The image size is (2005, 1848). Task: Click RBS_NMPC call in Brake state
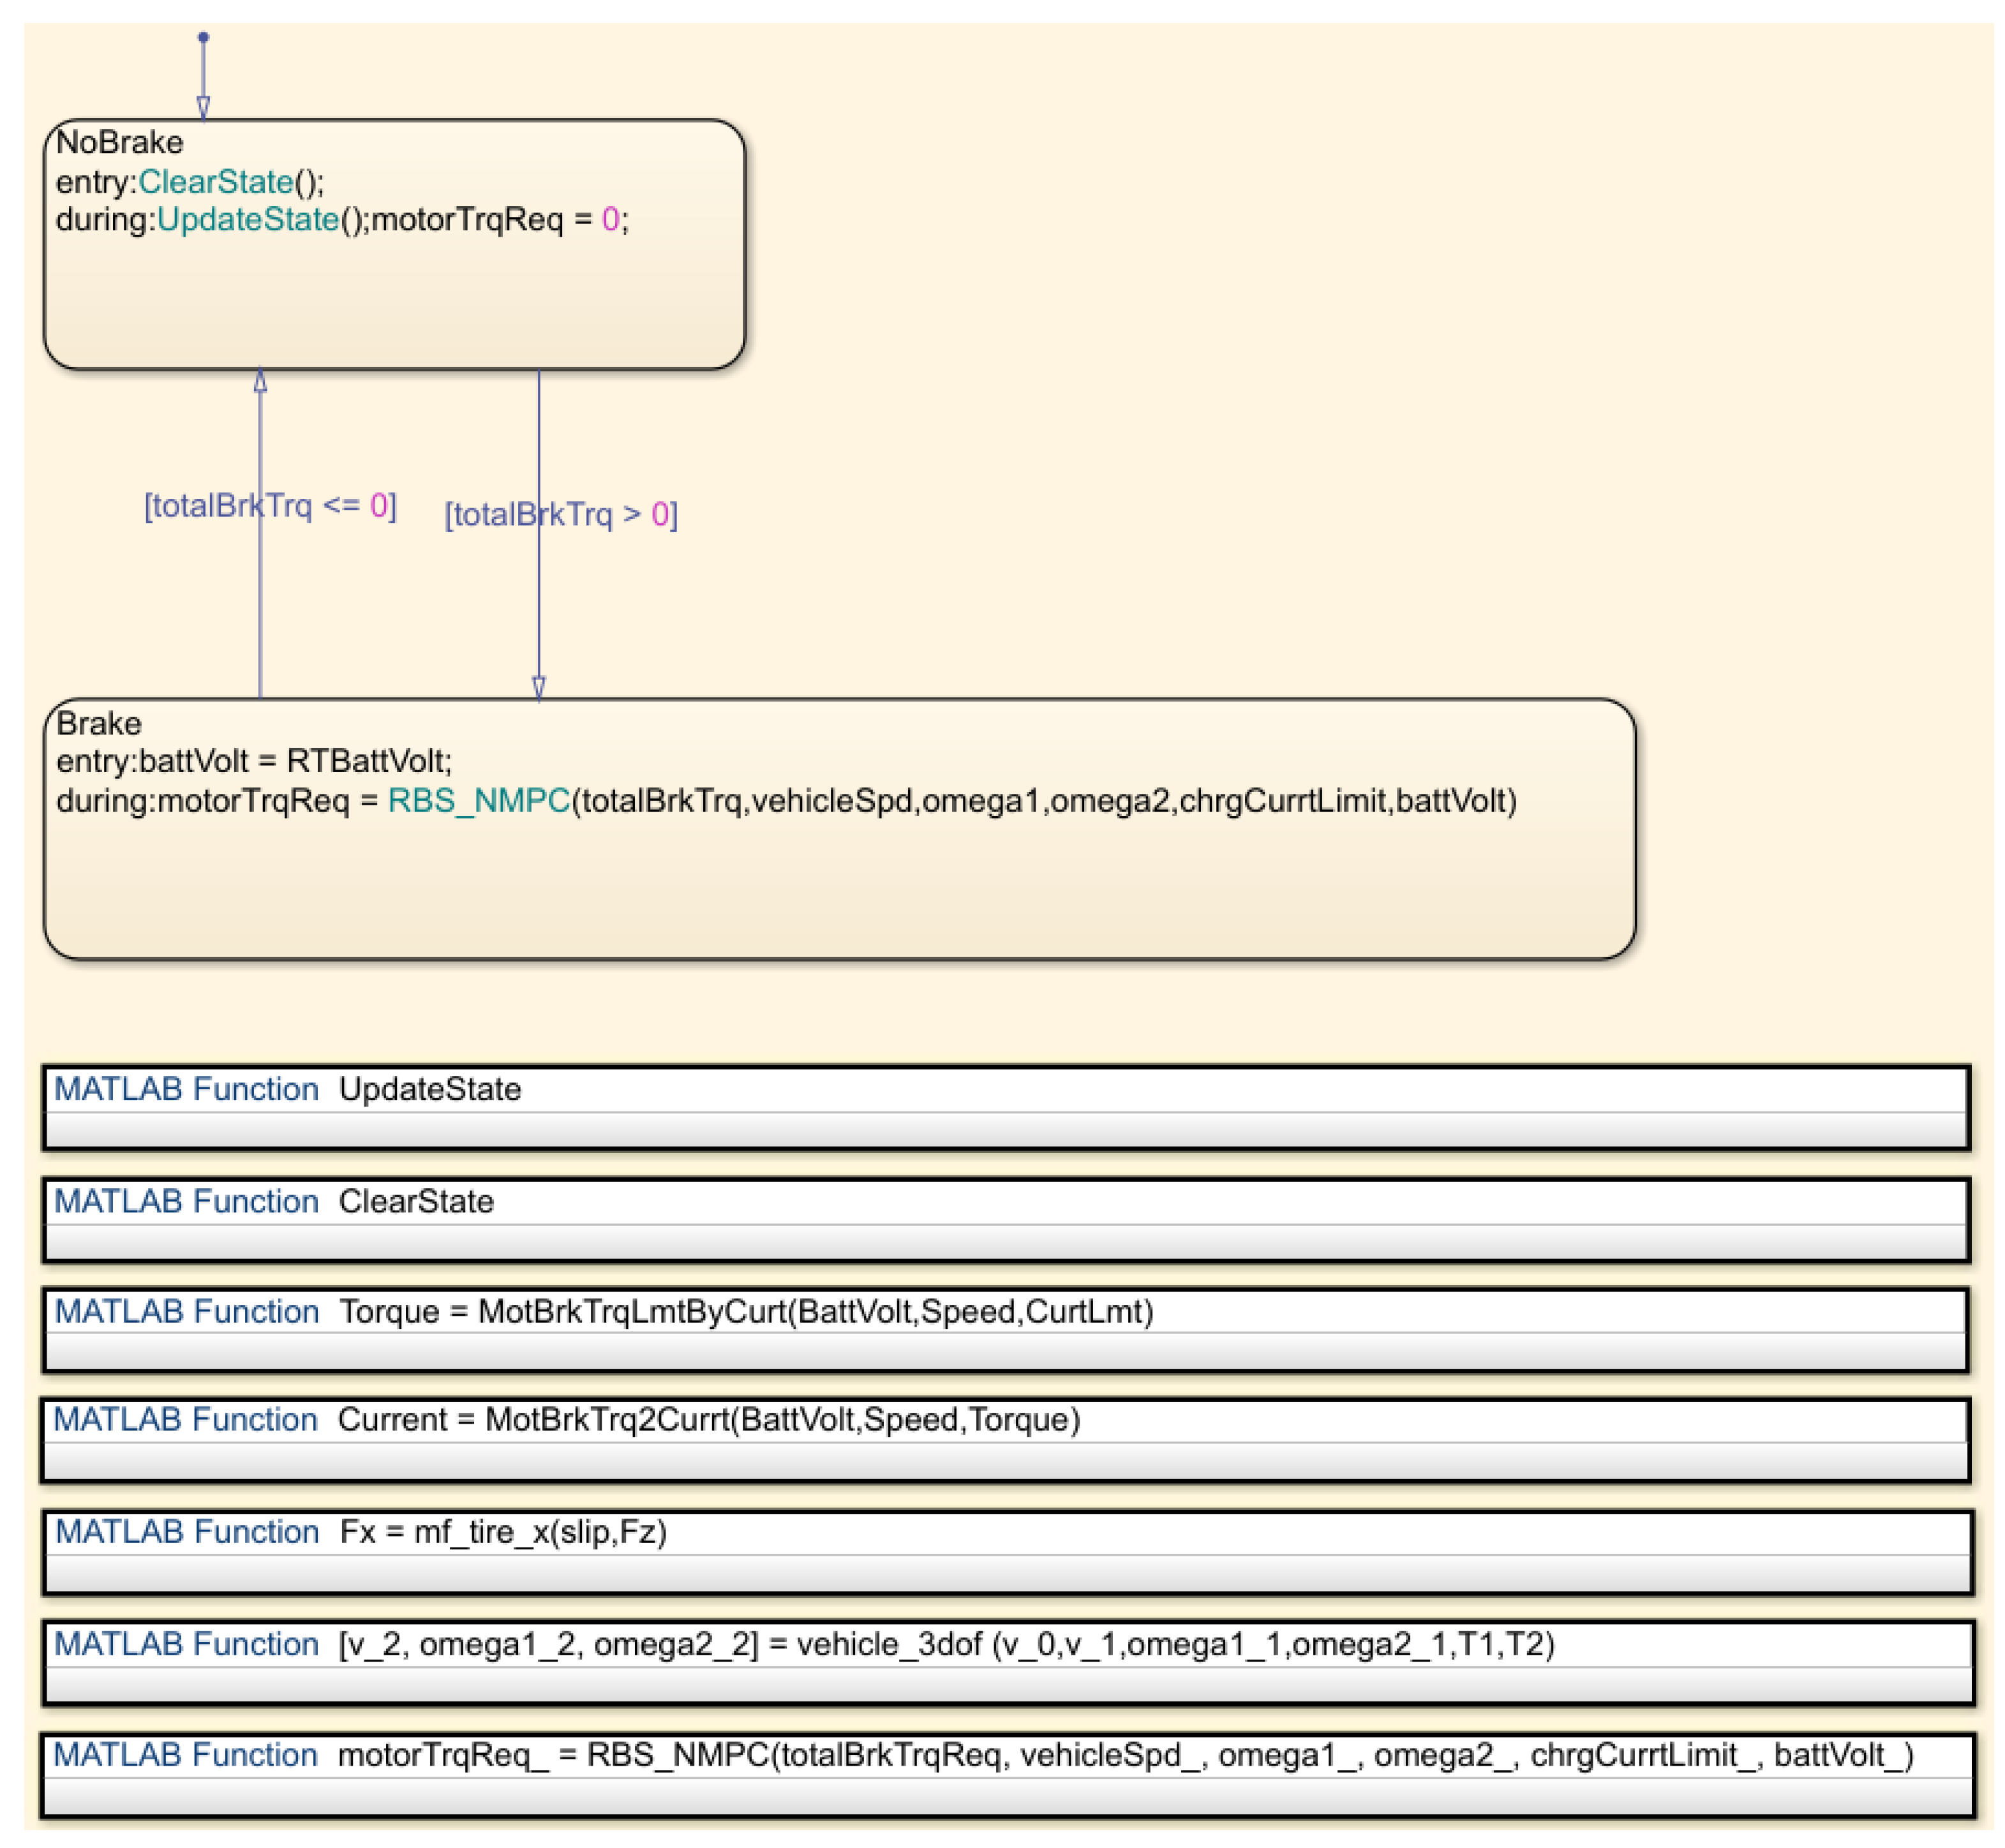(478, 800)
